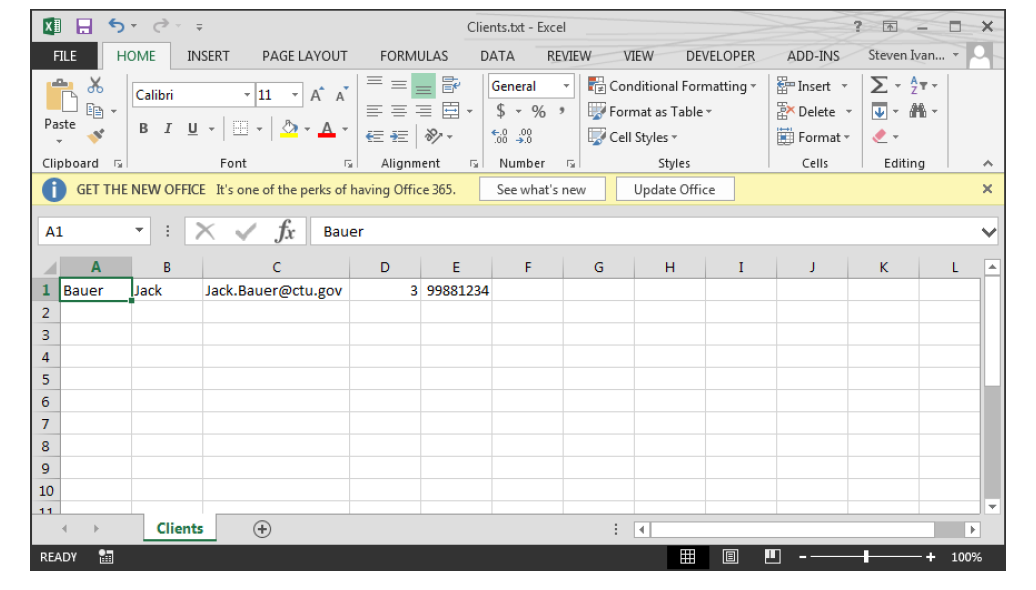Switch to INSERT tab
This screenshot has width=1036, height=590.
208,56
